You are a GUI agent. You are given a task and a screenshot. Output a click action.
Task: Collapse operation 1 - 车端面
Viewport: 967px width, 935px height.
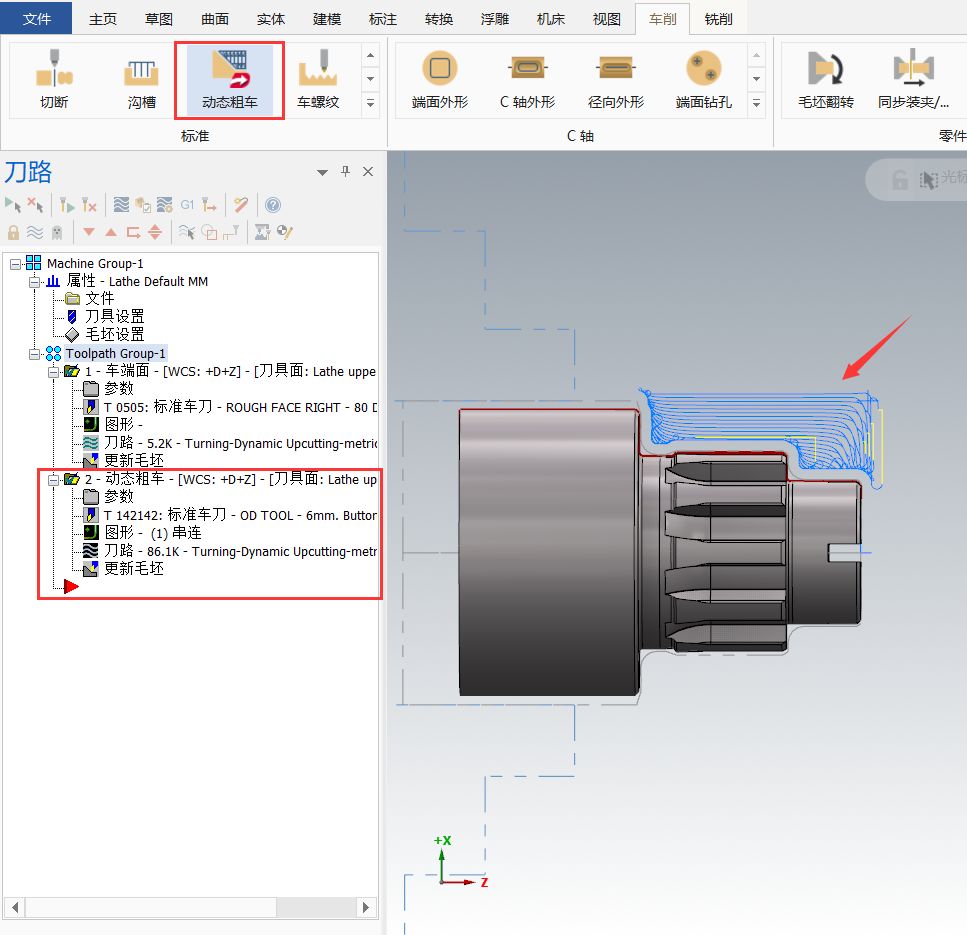pos(54,372)
